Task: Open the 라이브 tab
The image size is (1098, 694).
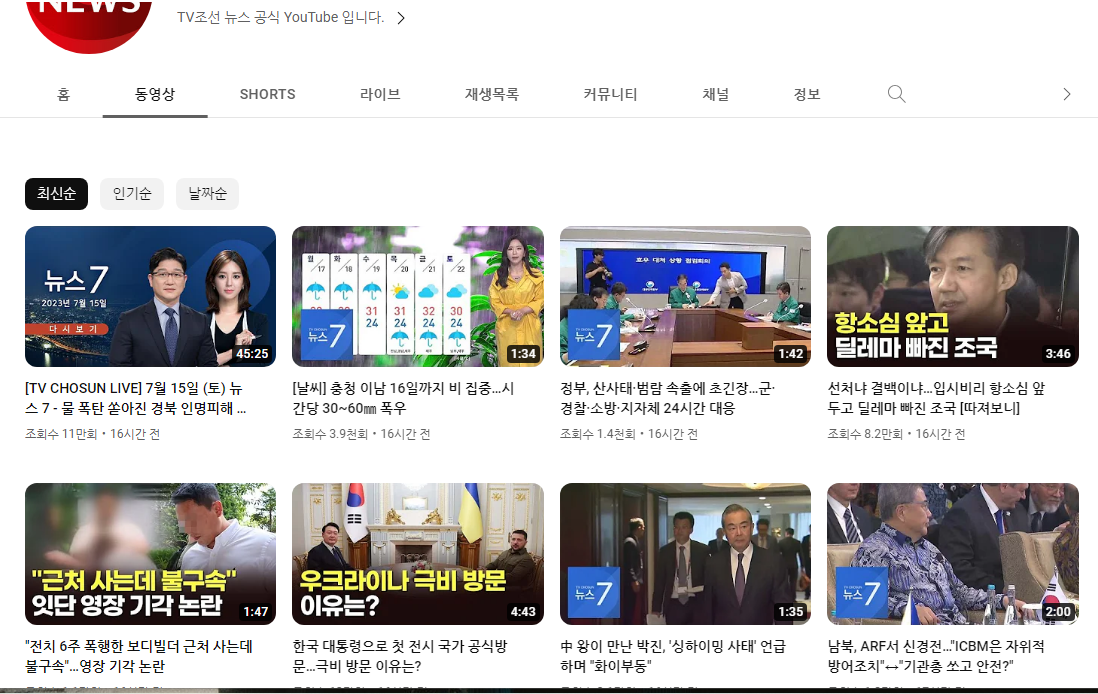Action: pyautogui.click(x=380, y=94)
